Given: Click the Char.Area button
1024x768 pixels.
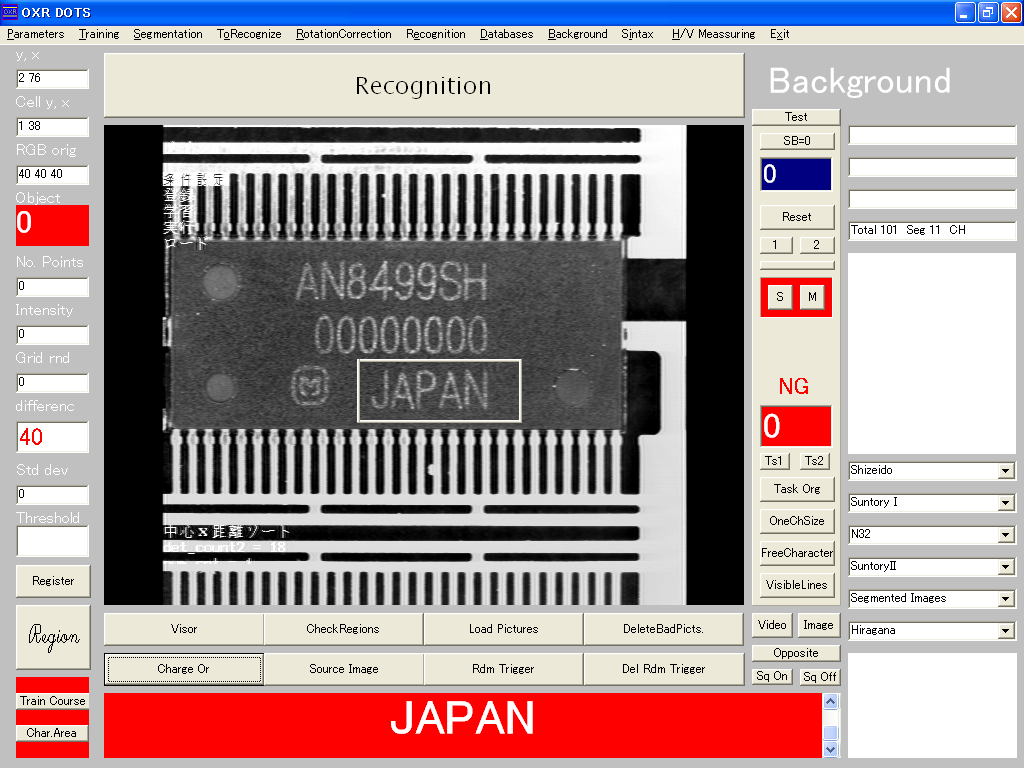Looking at the screenshot, I should click(x=52, y=733).
